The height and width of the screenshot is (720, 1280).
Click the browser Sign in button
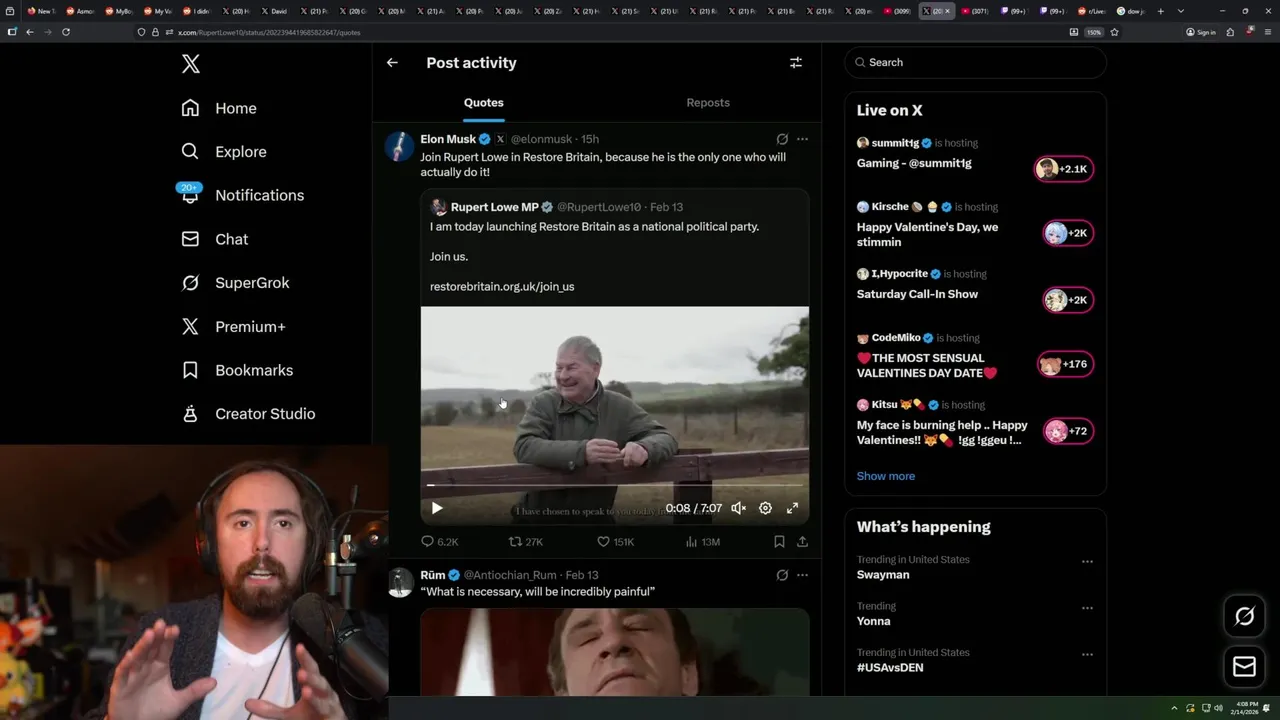pos(1201,32)
